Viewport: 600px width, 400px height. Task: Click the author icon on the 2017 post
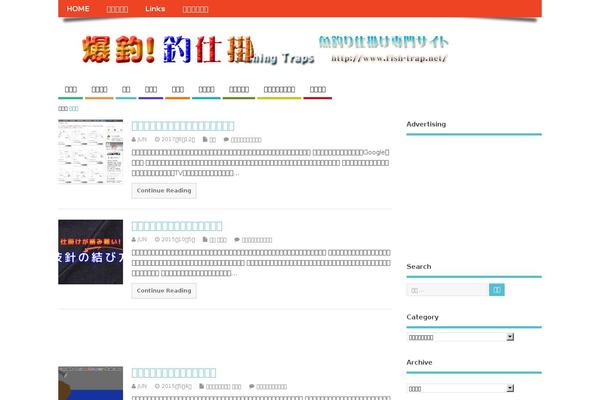point(134,140)
